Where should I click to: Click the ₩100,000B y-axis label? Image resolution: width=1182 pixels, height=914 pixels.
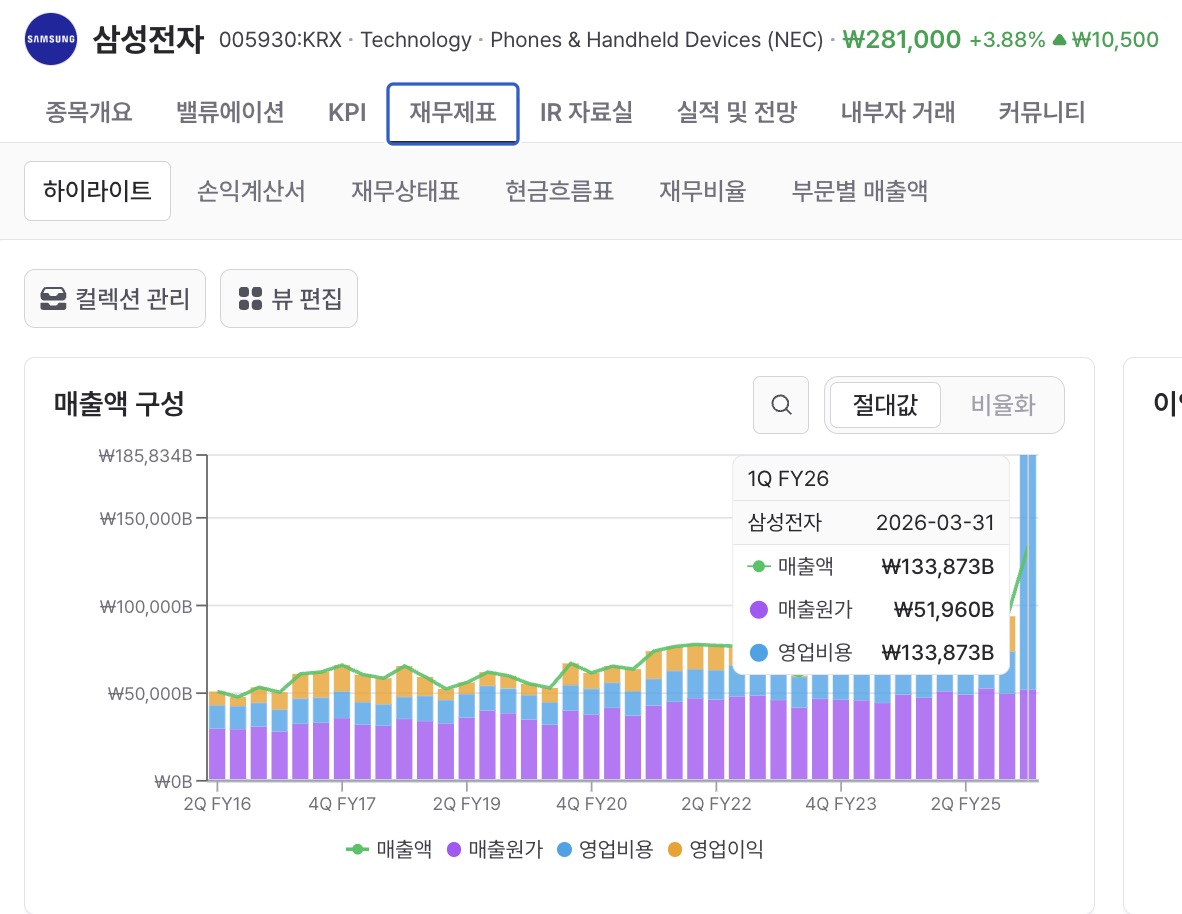coord(145,606)
